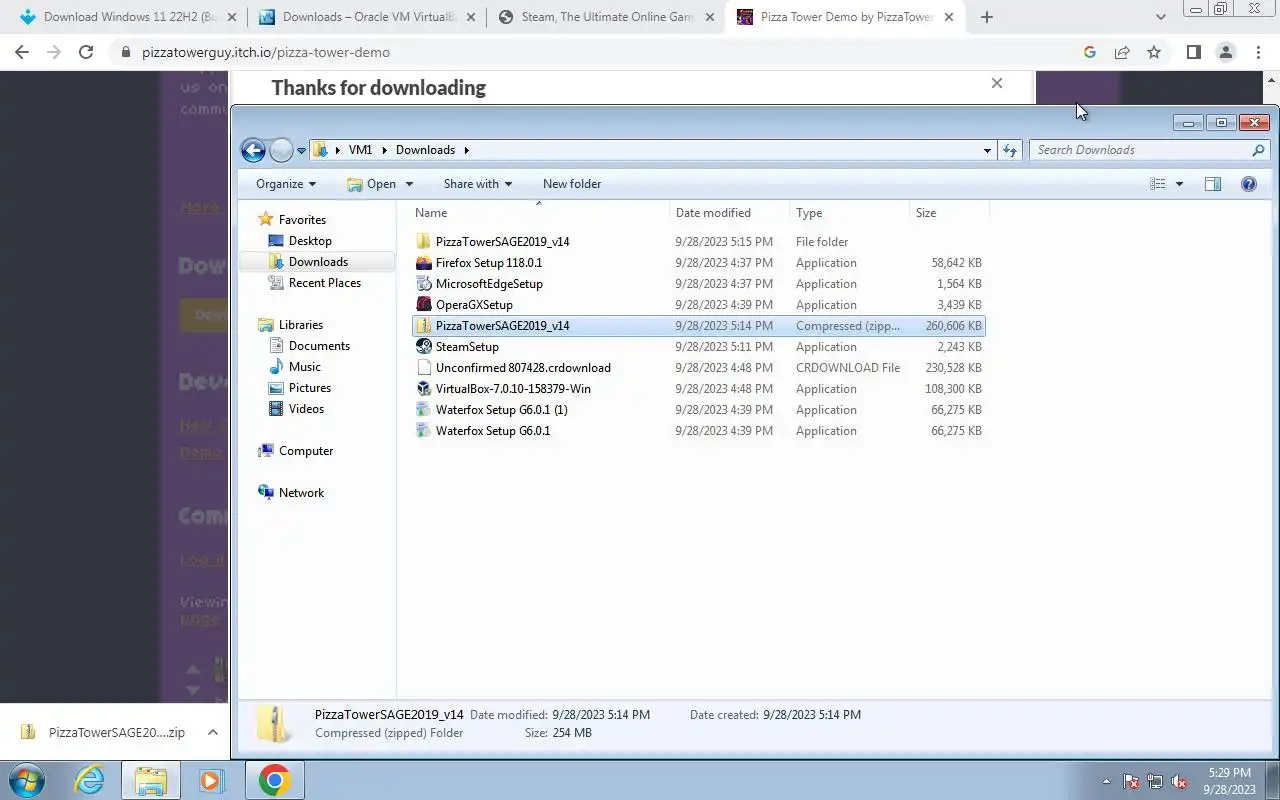The height and width of the screenshot is (800, 1280).
Task: Click the Explorer refresh button beside address bar
Action: (x=1010, y=150)
